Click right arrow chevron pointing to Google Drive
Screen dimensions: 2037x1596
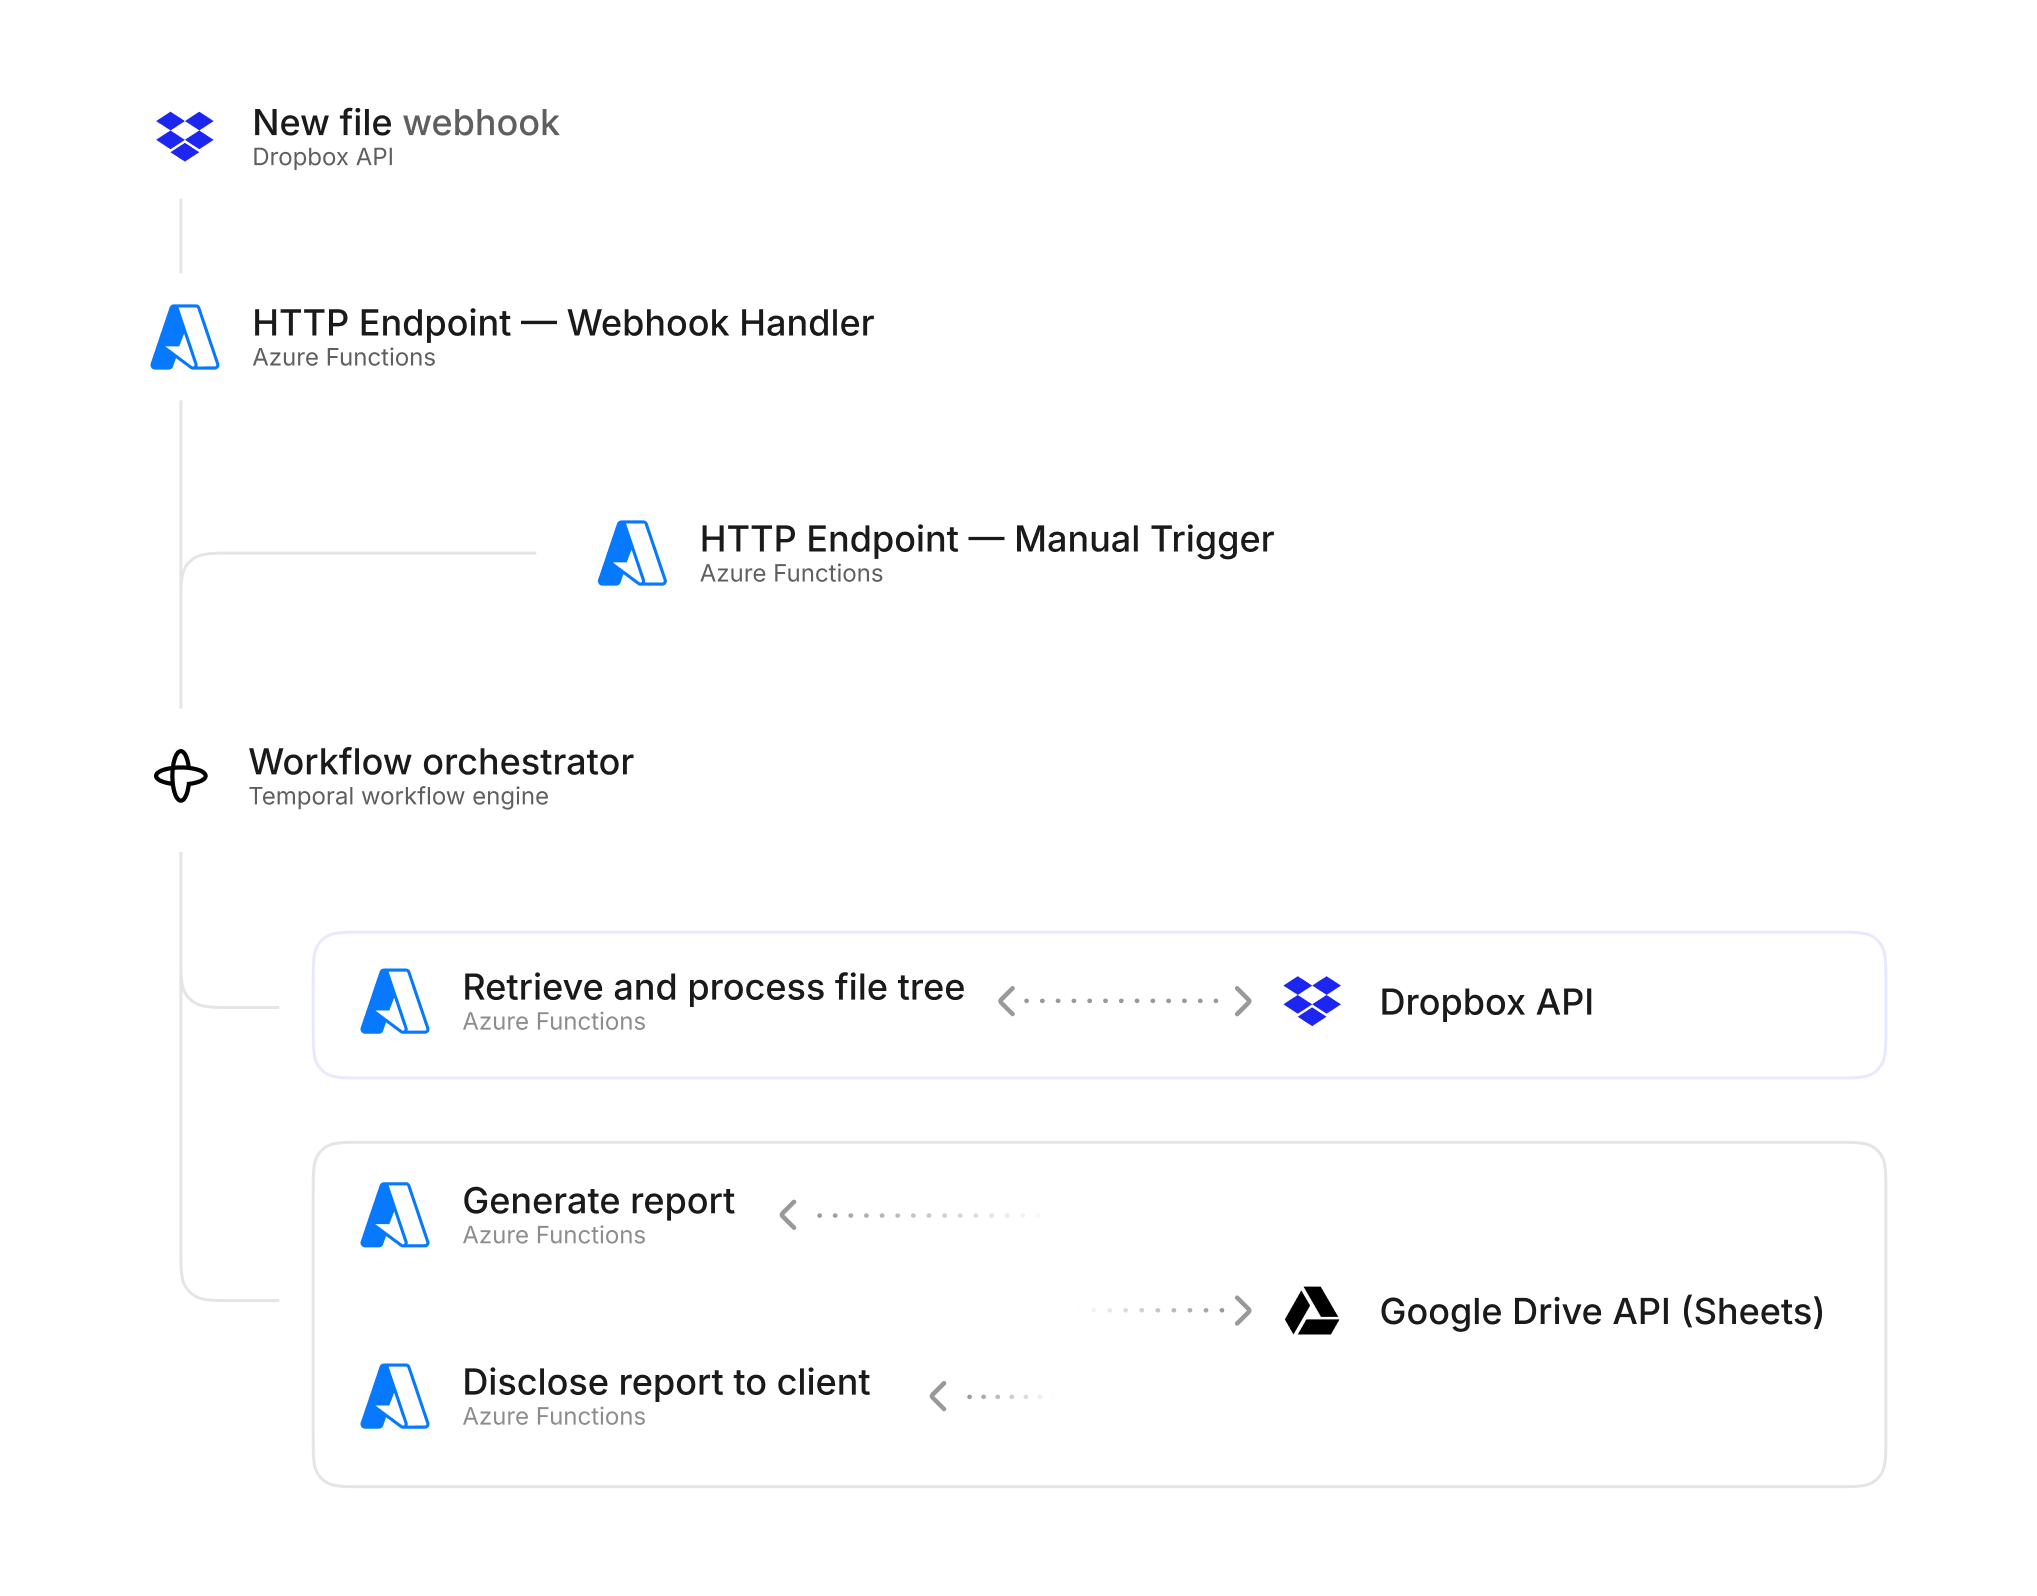pos(1243,1310)
